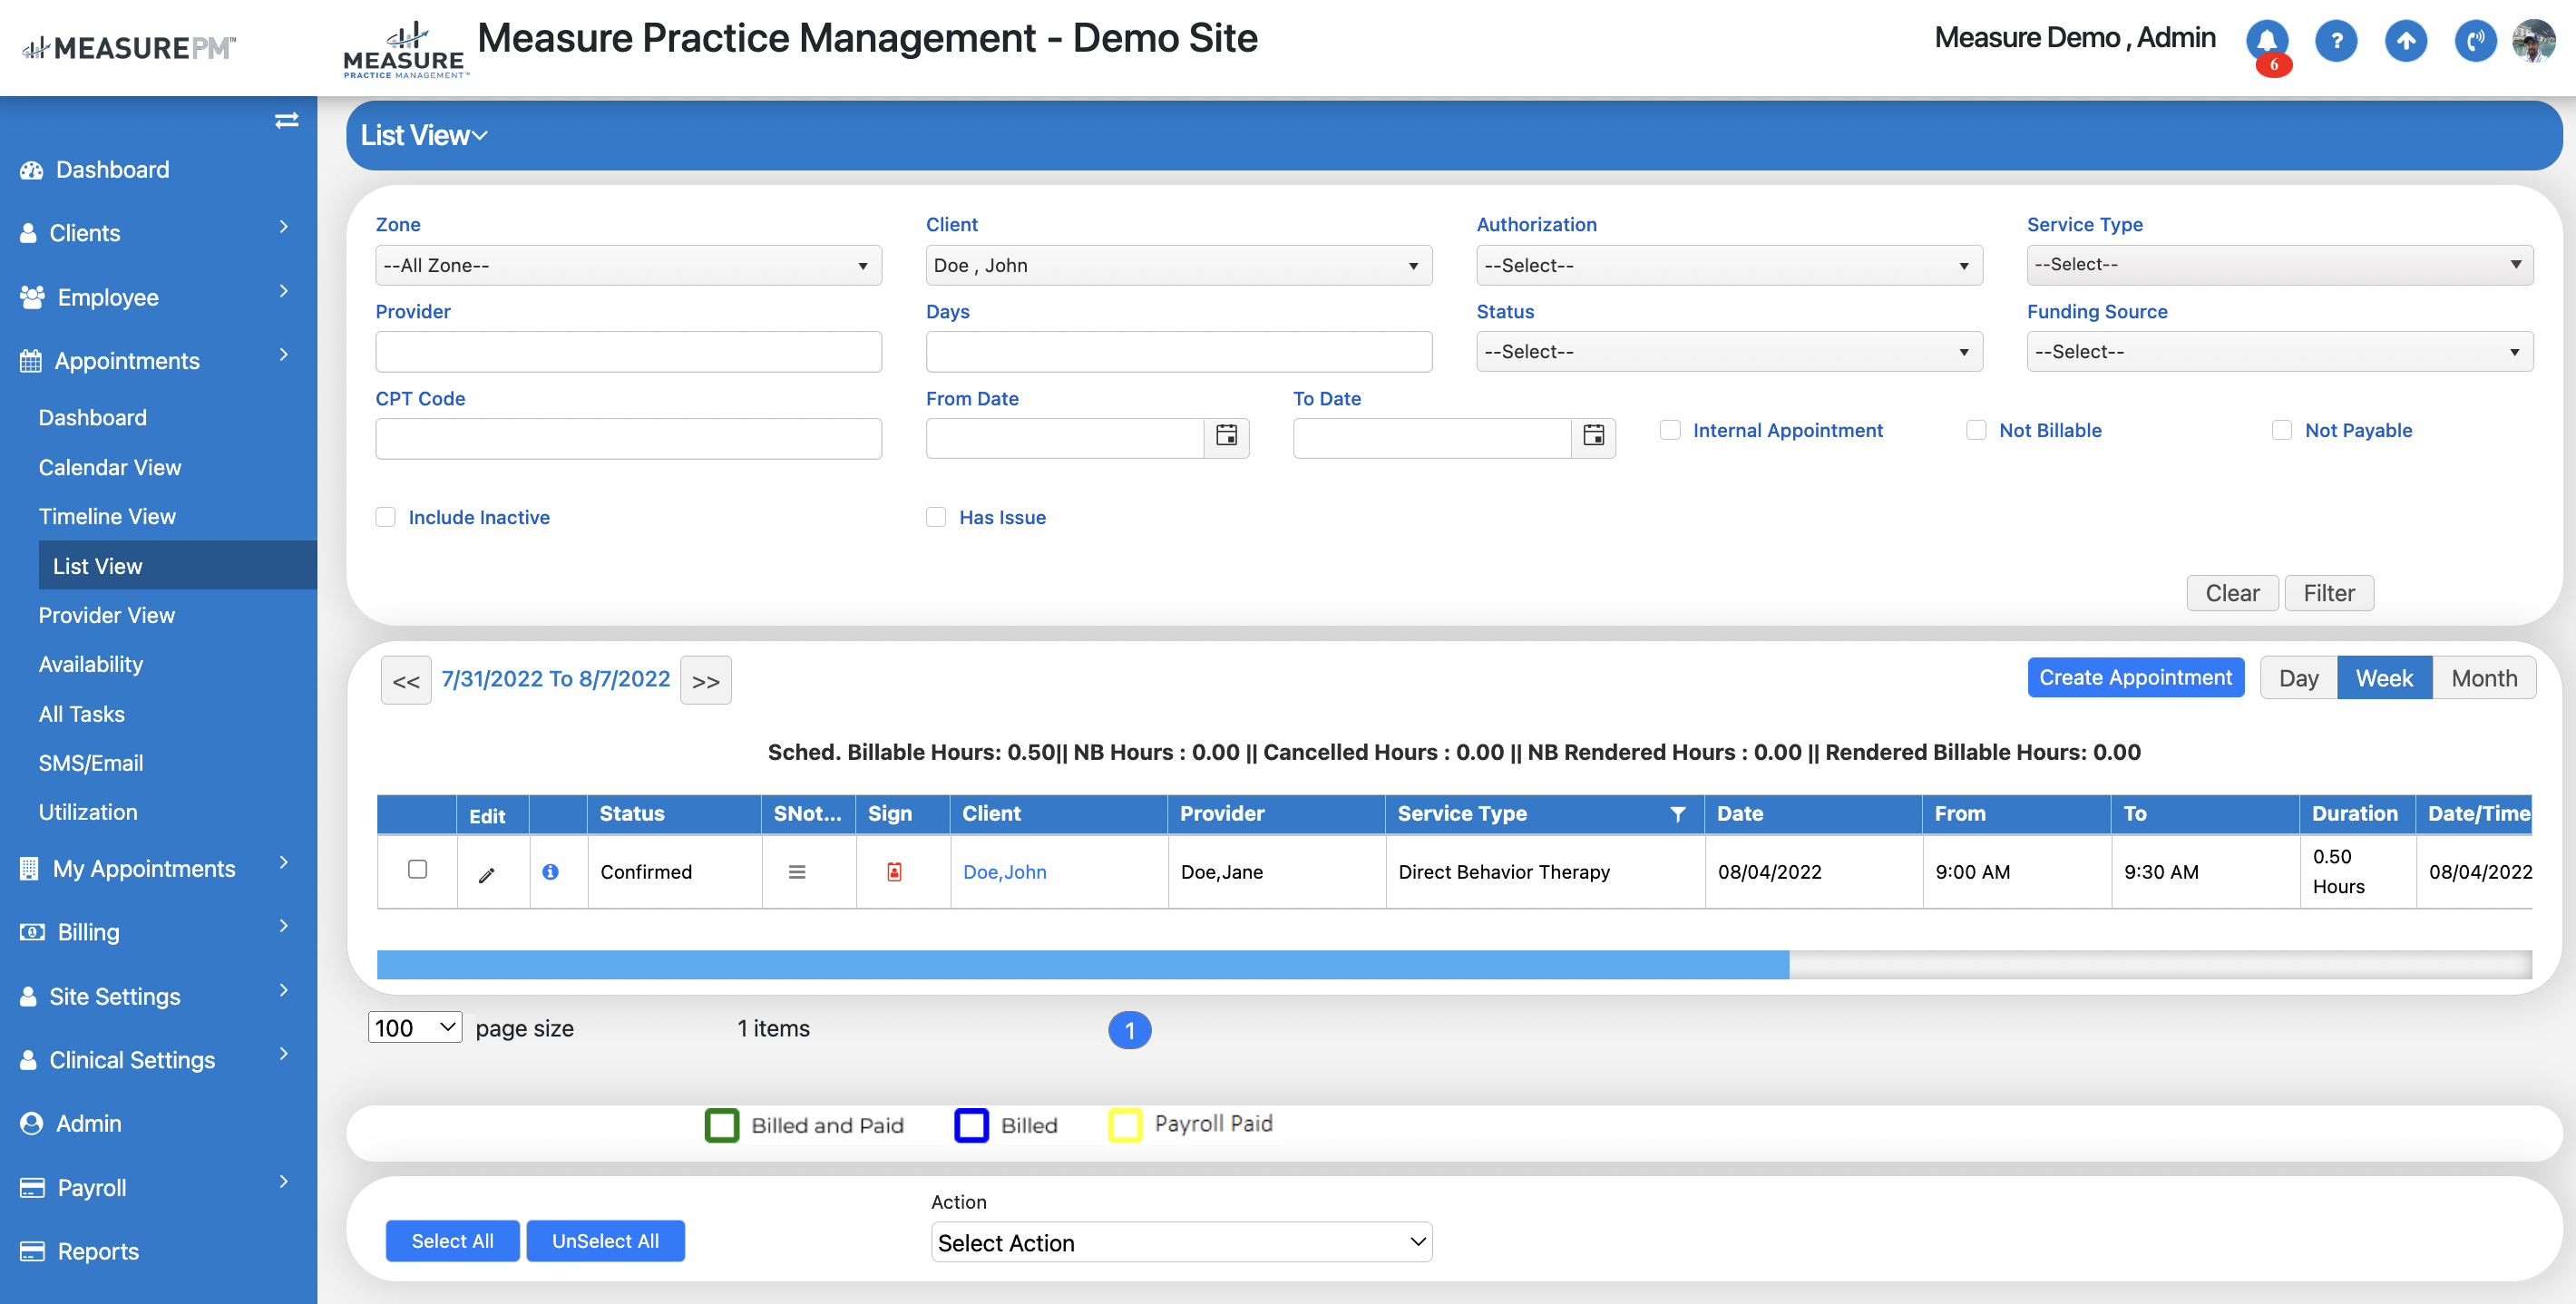Enable the Internal Appointment checkbox
The height and width of the screenshot is (1304, 2576).
pos(1670,430)
